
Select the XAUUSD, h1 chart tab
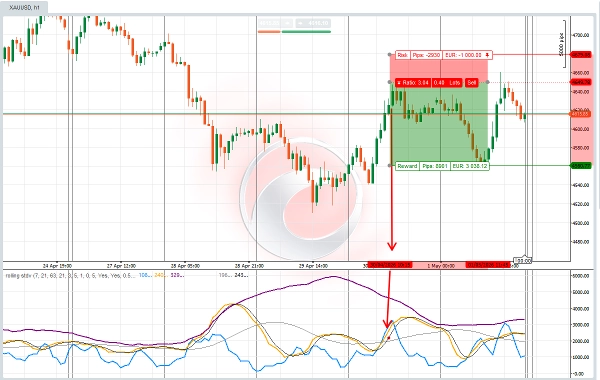[24, 7]
